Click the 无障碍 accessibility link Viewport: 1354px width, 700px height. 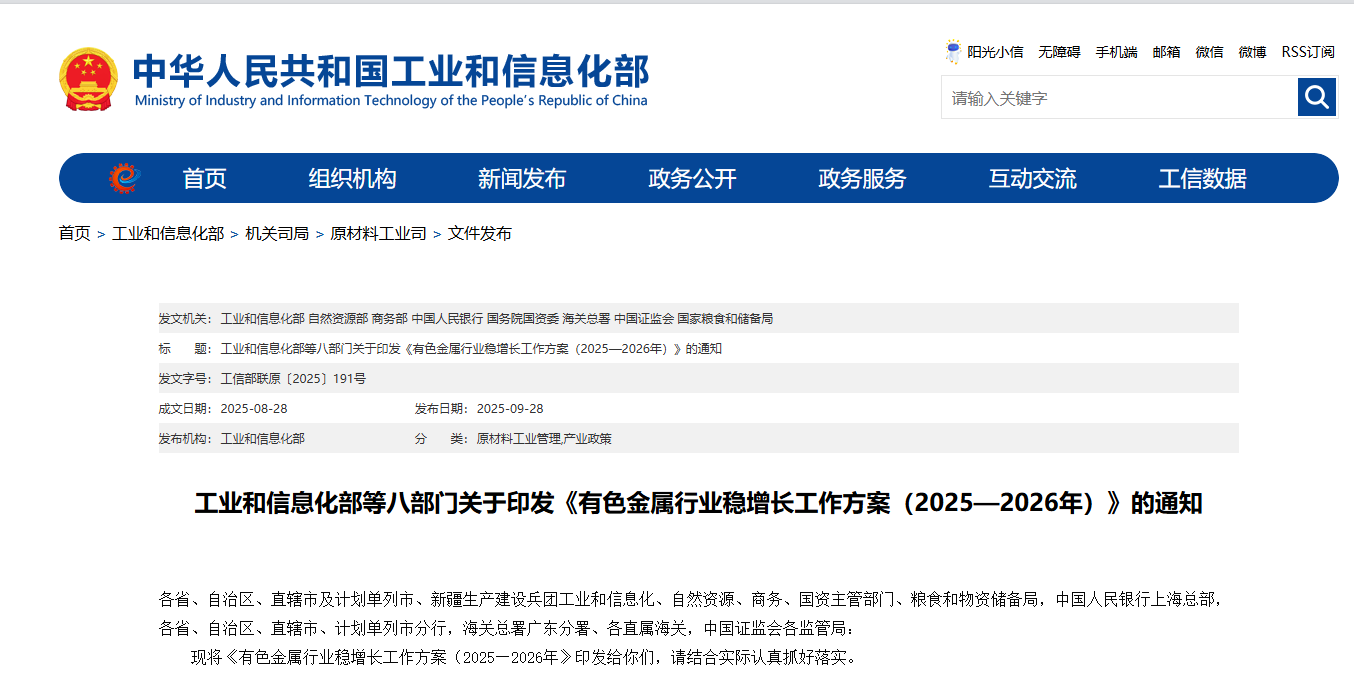(x=1059, y=52)
